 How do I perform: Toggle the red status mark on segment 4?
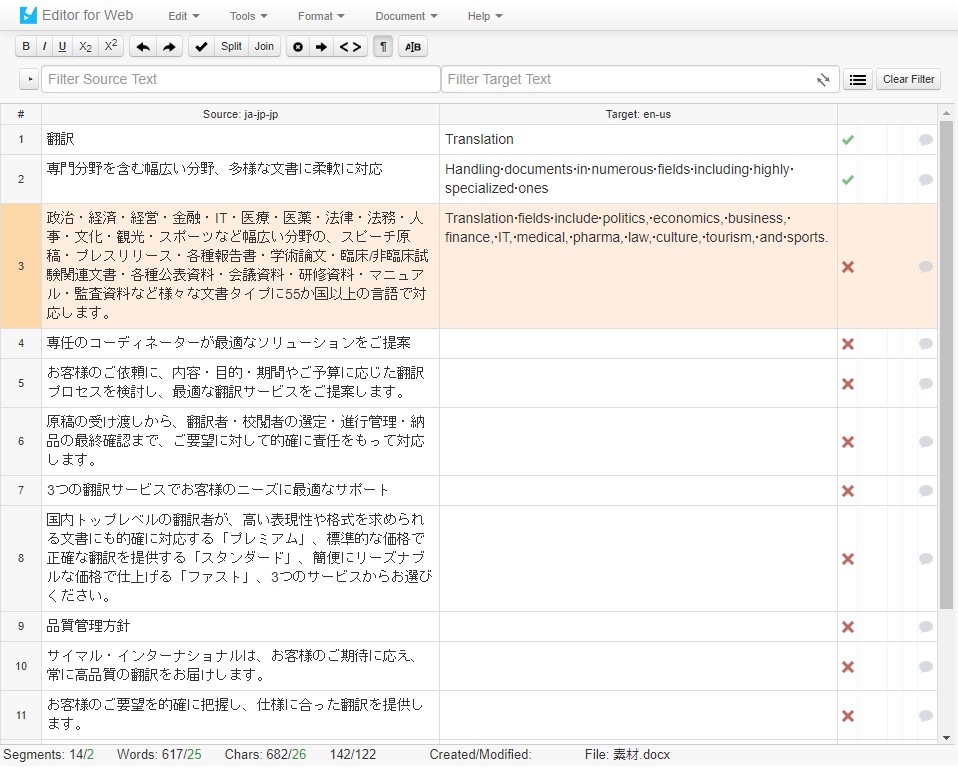point(848,342)
